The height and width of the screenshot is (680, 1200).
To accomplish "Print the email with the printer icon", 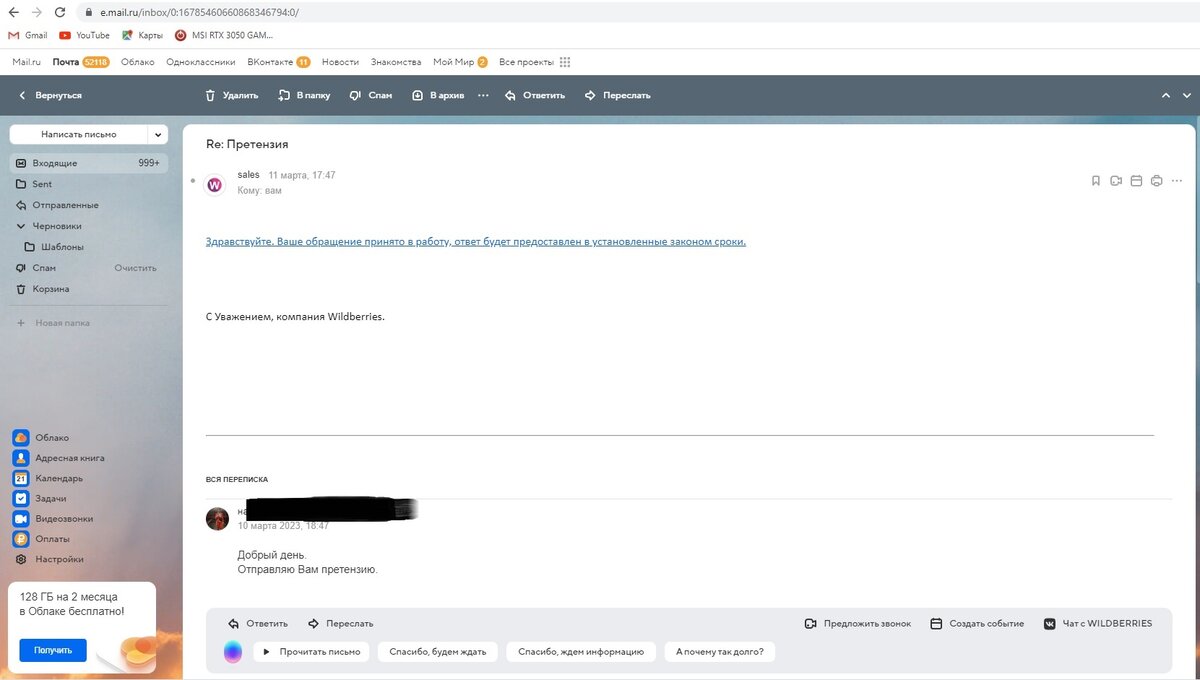I will 1156,181.
